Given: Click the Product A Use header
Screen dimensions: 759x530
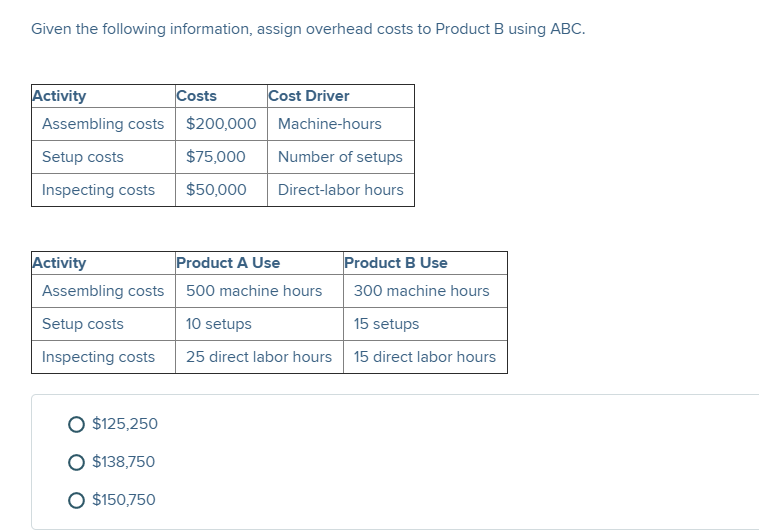Looking at the screenshot, I should point(259,263).
